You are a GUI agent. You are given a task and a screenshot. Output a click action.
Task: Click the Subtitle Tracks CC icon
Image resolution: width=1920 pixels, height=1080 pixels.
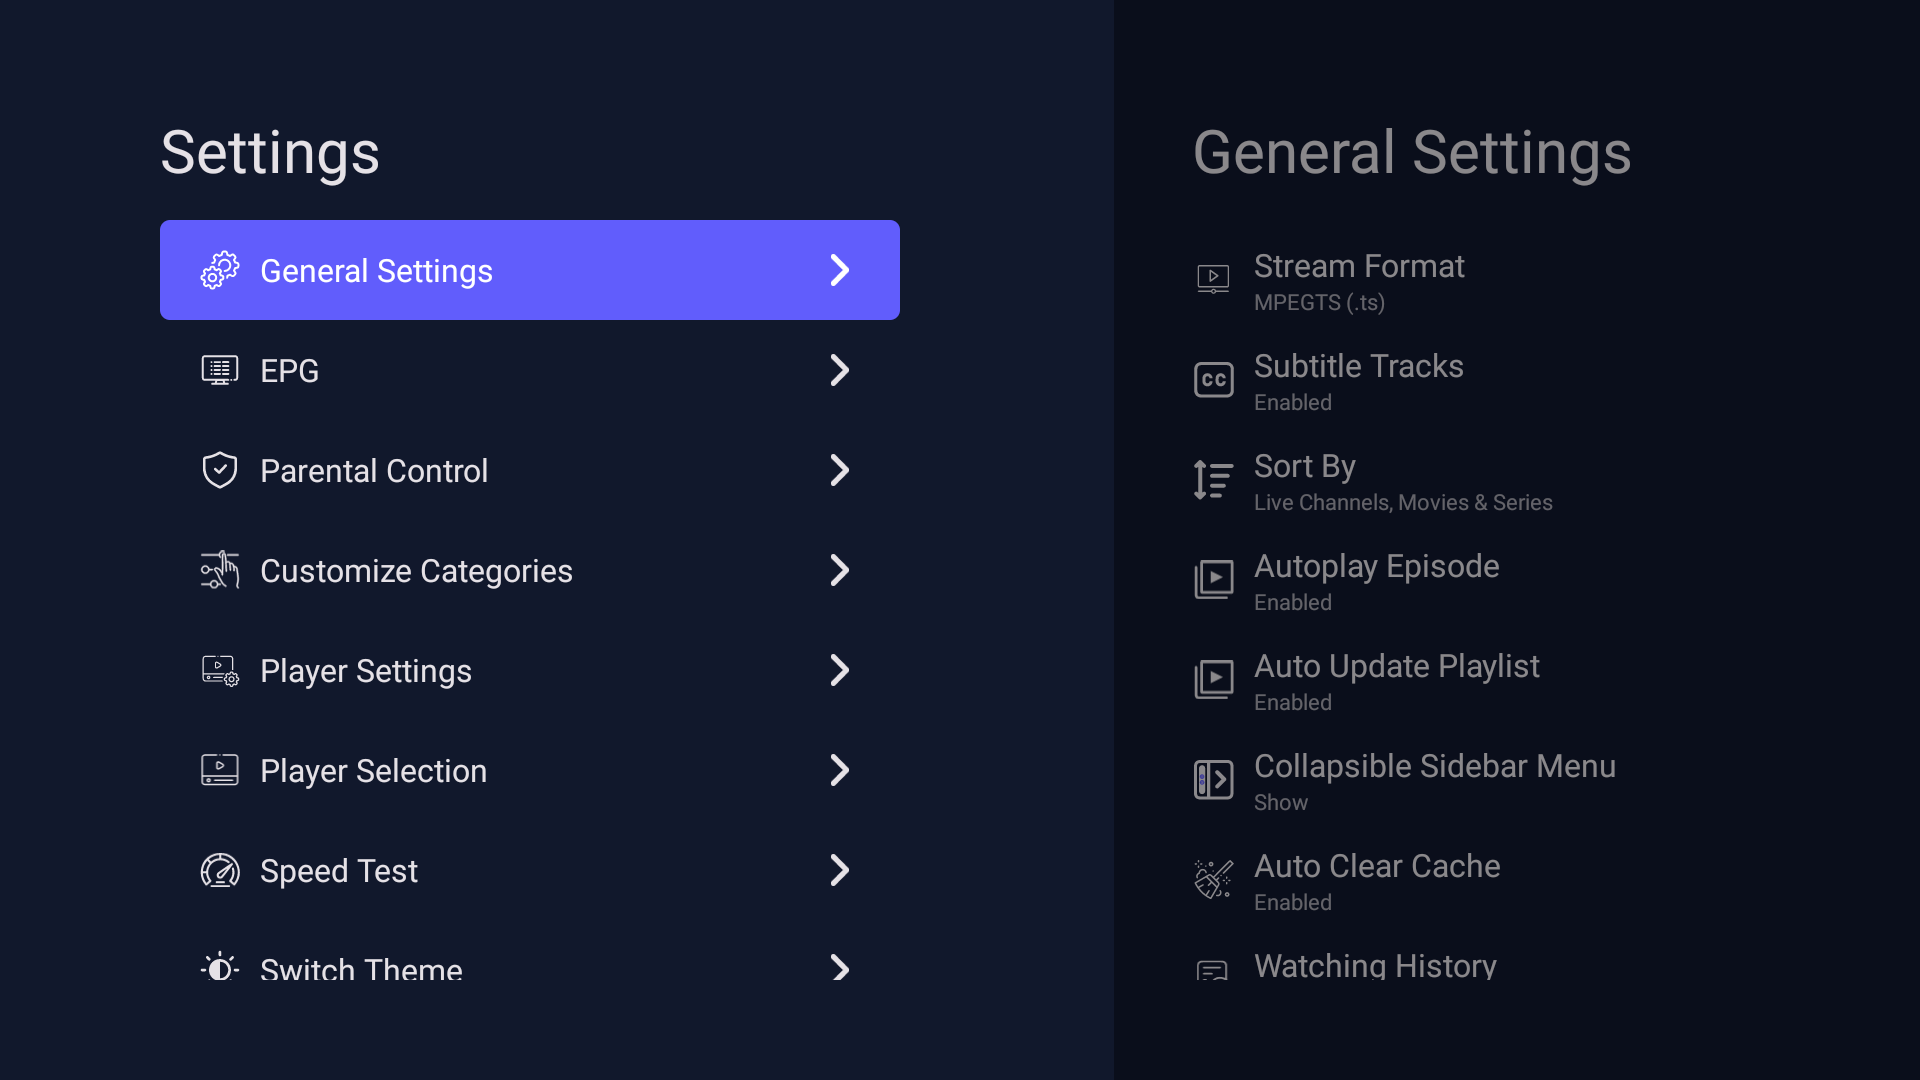pos(1213,380)
